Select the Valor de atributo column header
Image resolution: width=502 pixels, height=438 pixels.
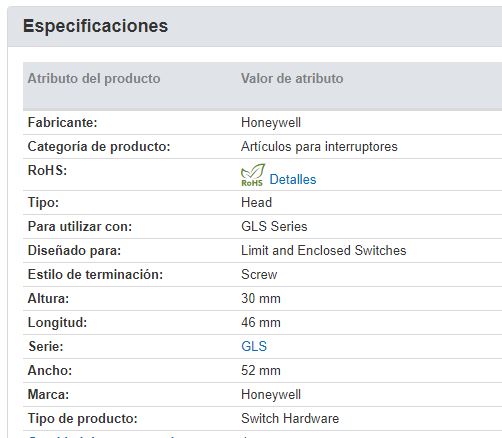click(292, 79)
